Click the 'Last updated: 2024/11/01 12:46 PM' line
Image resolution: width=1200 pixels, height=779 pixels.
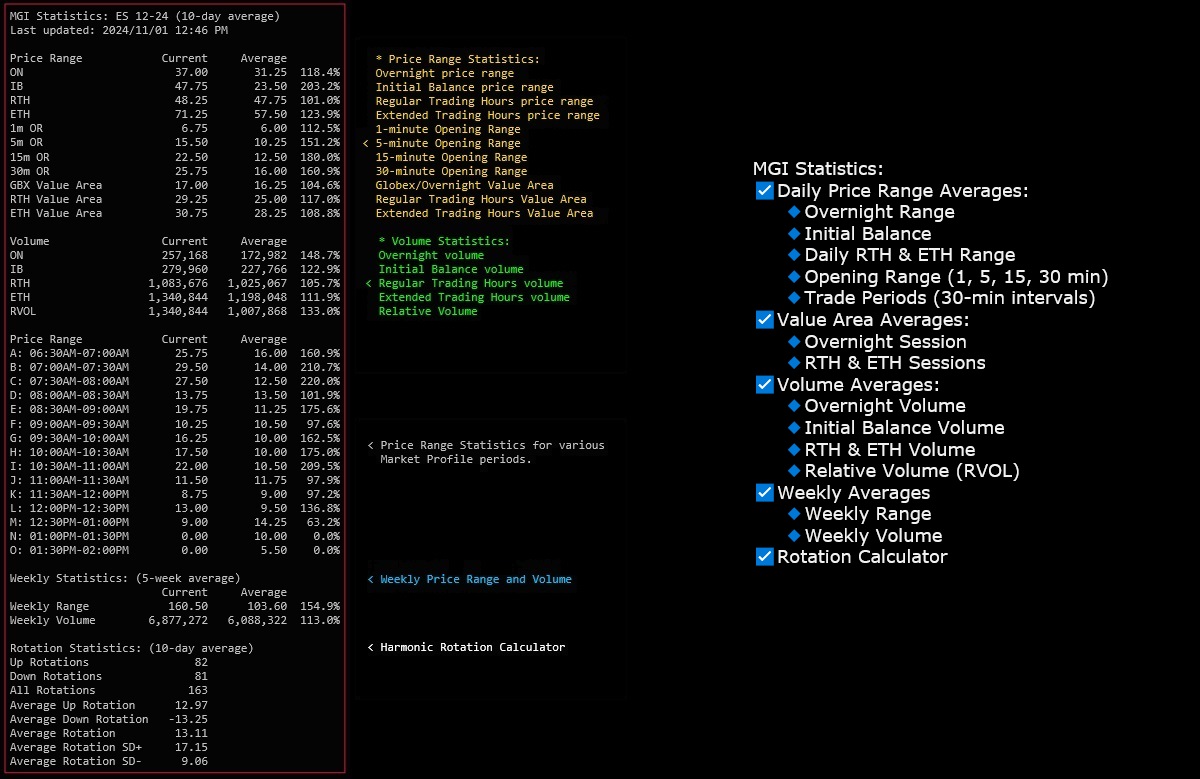119,30
